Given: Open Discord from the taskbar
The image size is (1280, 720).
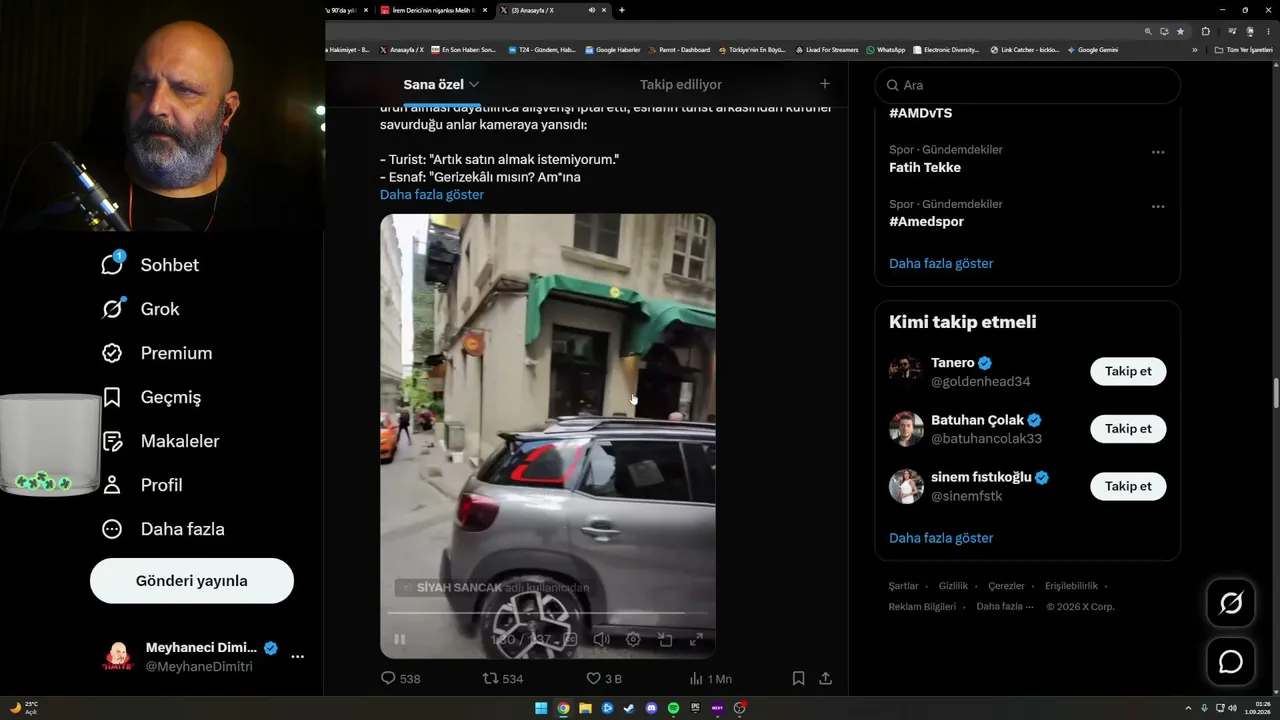Looking at the screenshot, I should tap(651, 708).
